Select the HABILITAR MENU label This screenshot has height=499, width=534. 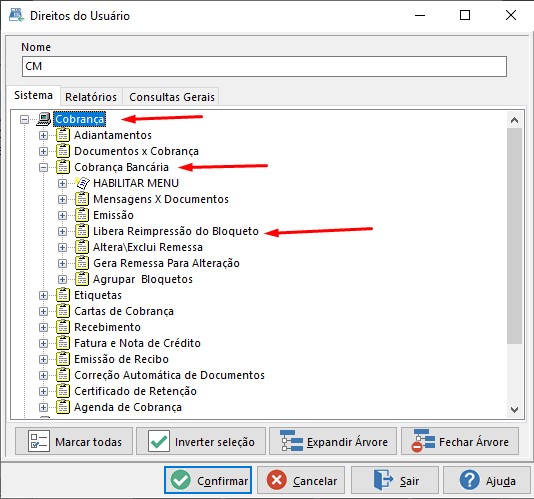pyautogui.click(x=136, y=183)
